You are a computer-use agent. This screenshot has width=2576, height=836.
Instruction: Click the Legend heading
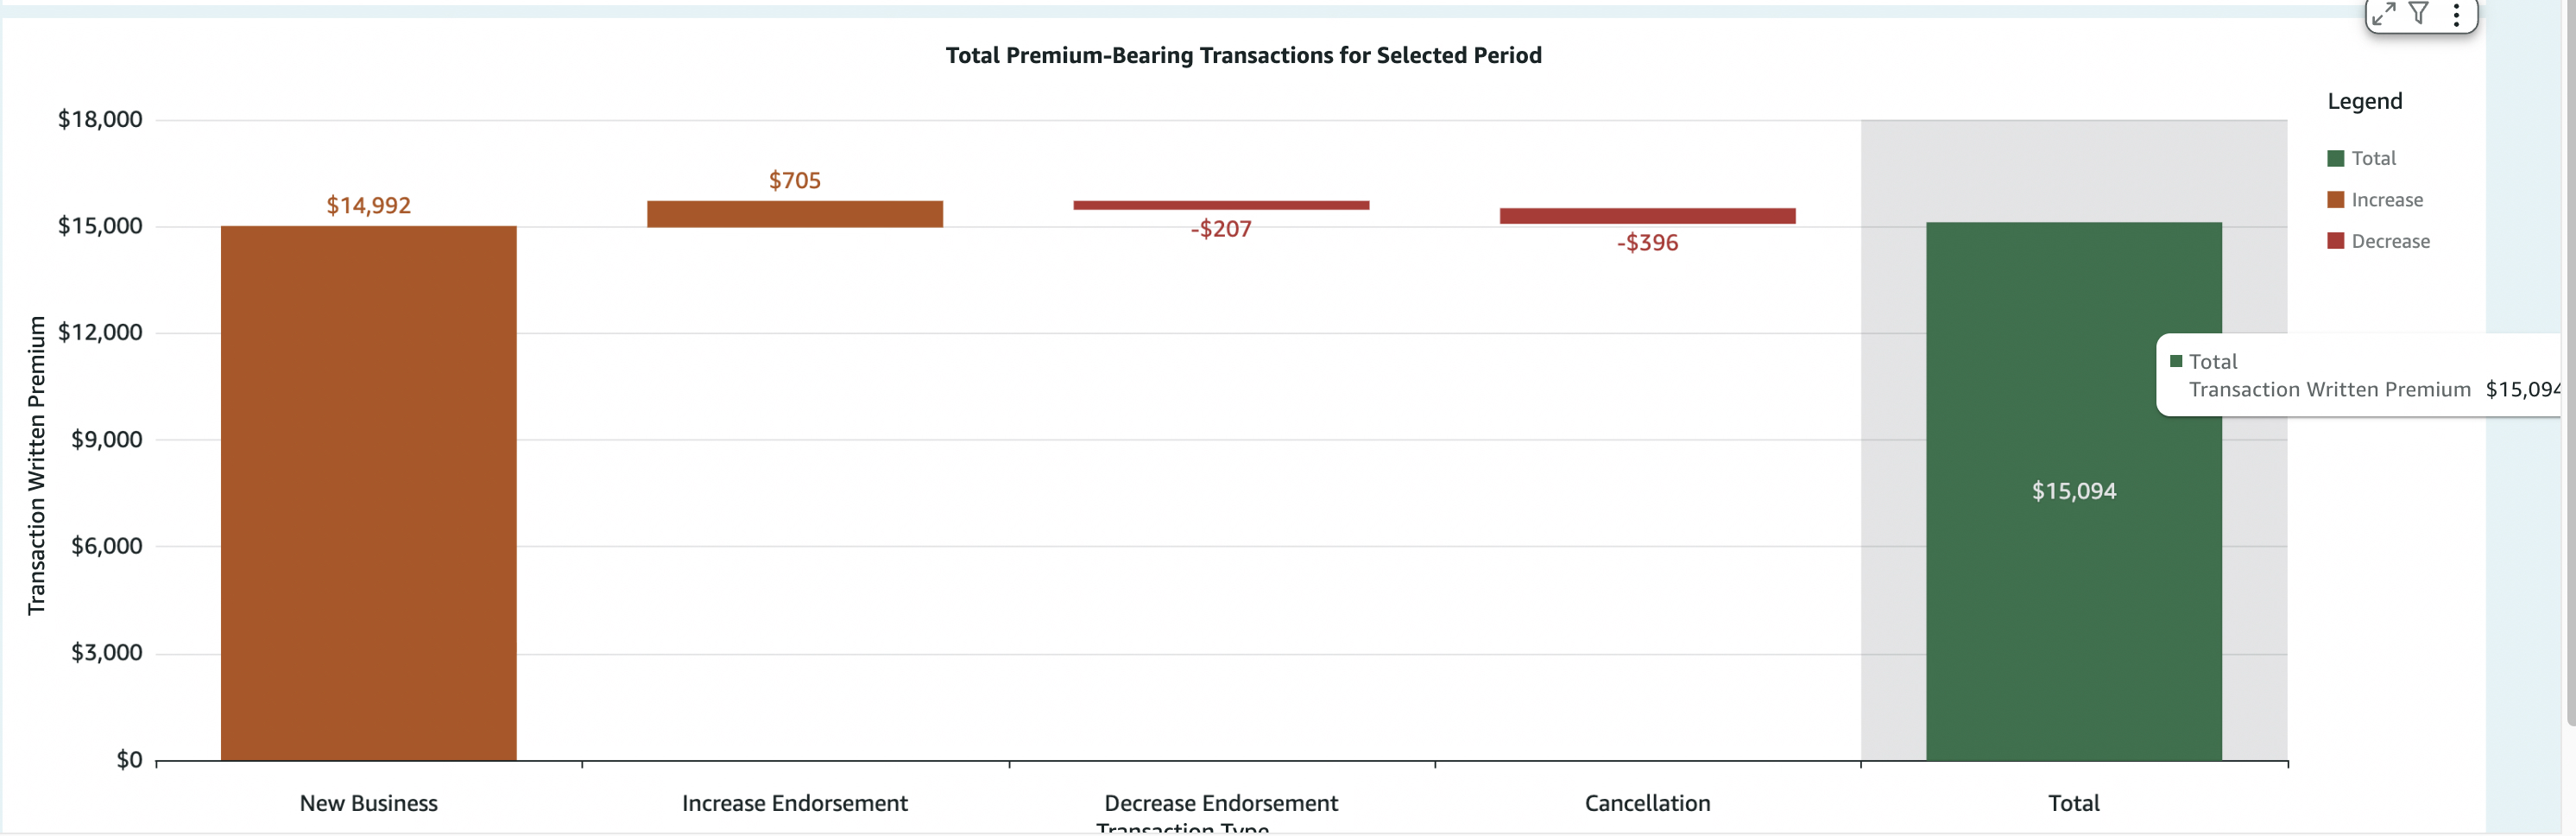click(2364, 101)
